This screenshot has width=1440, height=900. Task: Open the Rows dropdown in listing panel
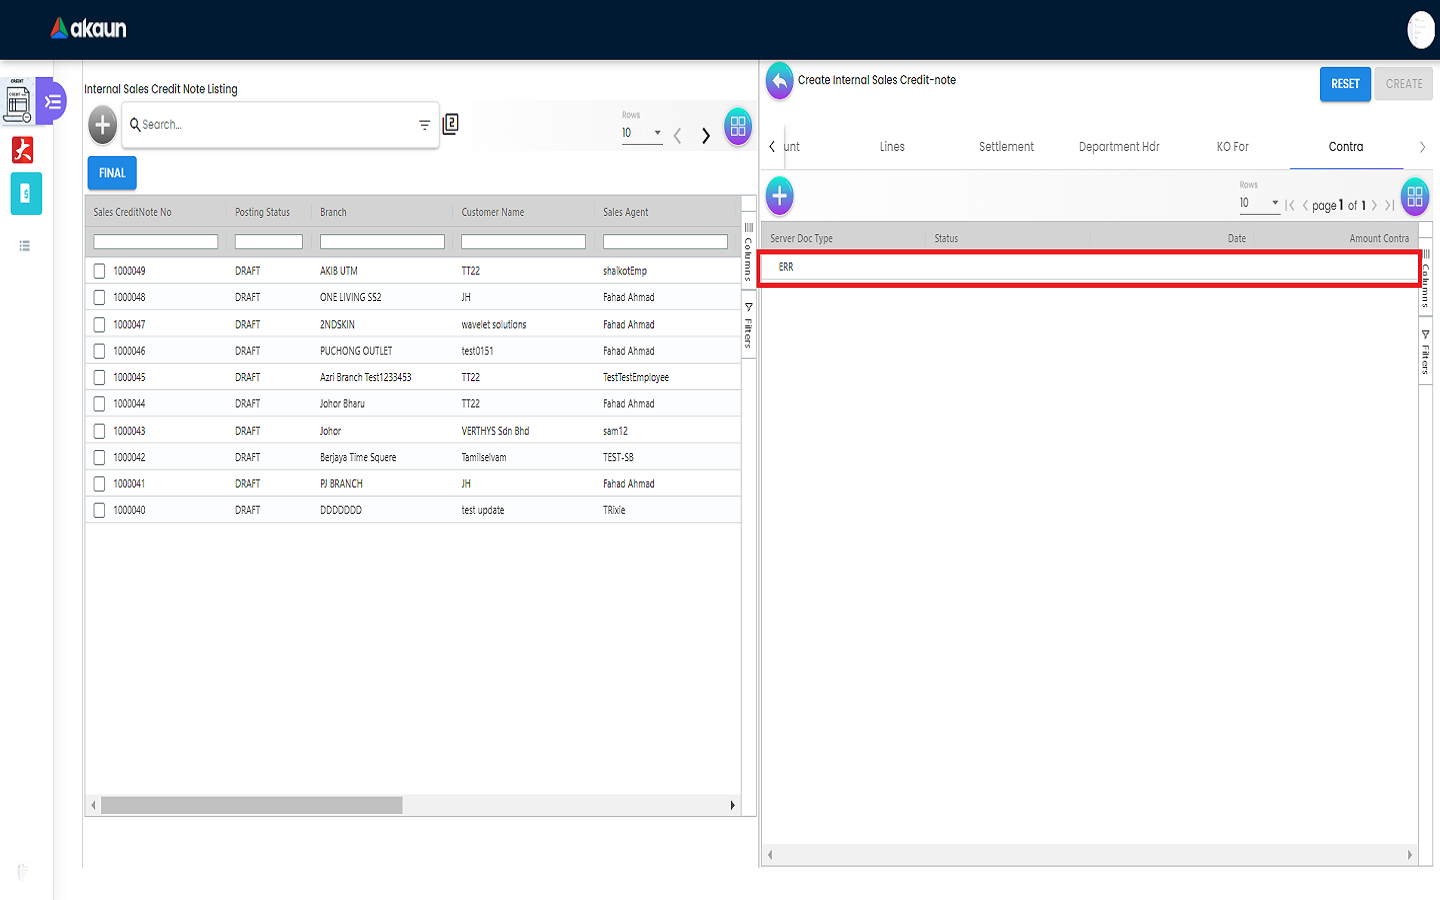click(642, 133)
